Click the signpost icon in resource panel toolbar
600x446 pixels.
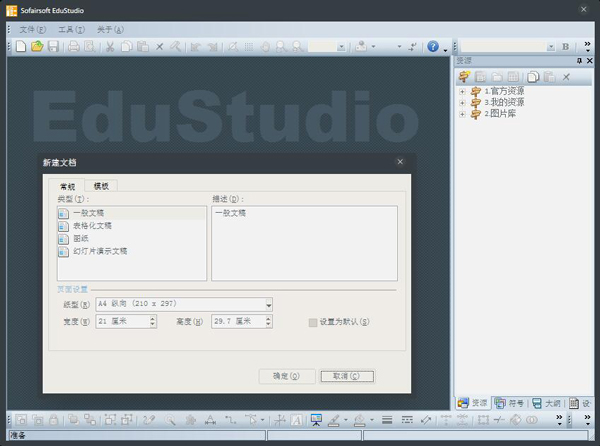[464, 77]
